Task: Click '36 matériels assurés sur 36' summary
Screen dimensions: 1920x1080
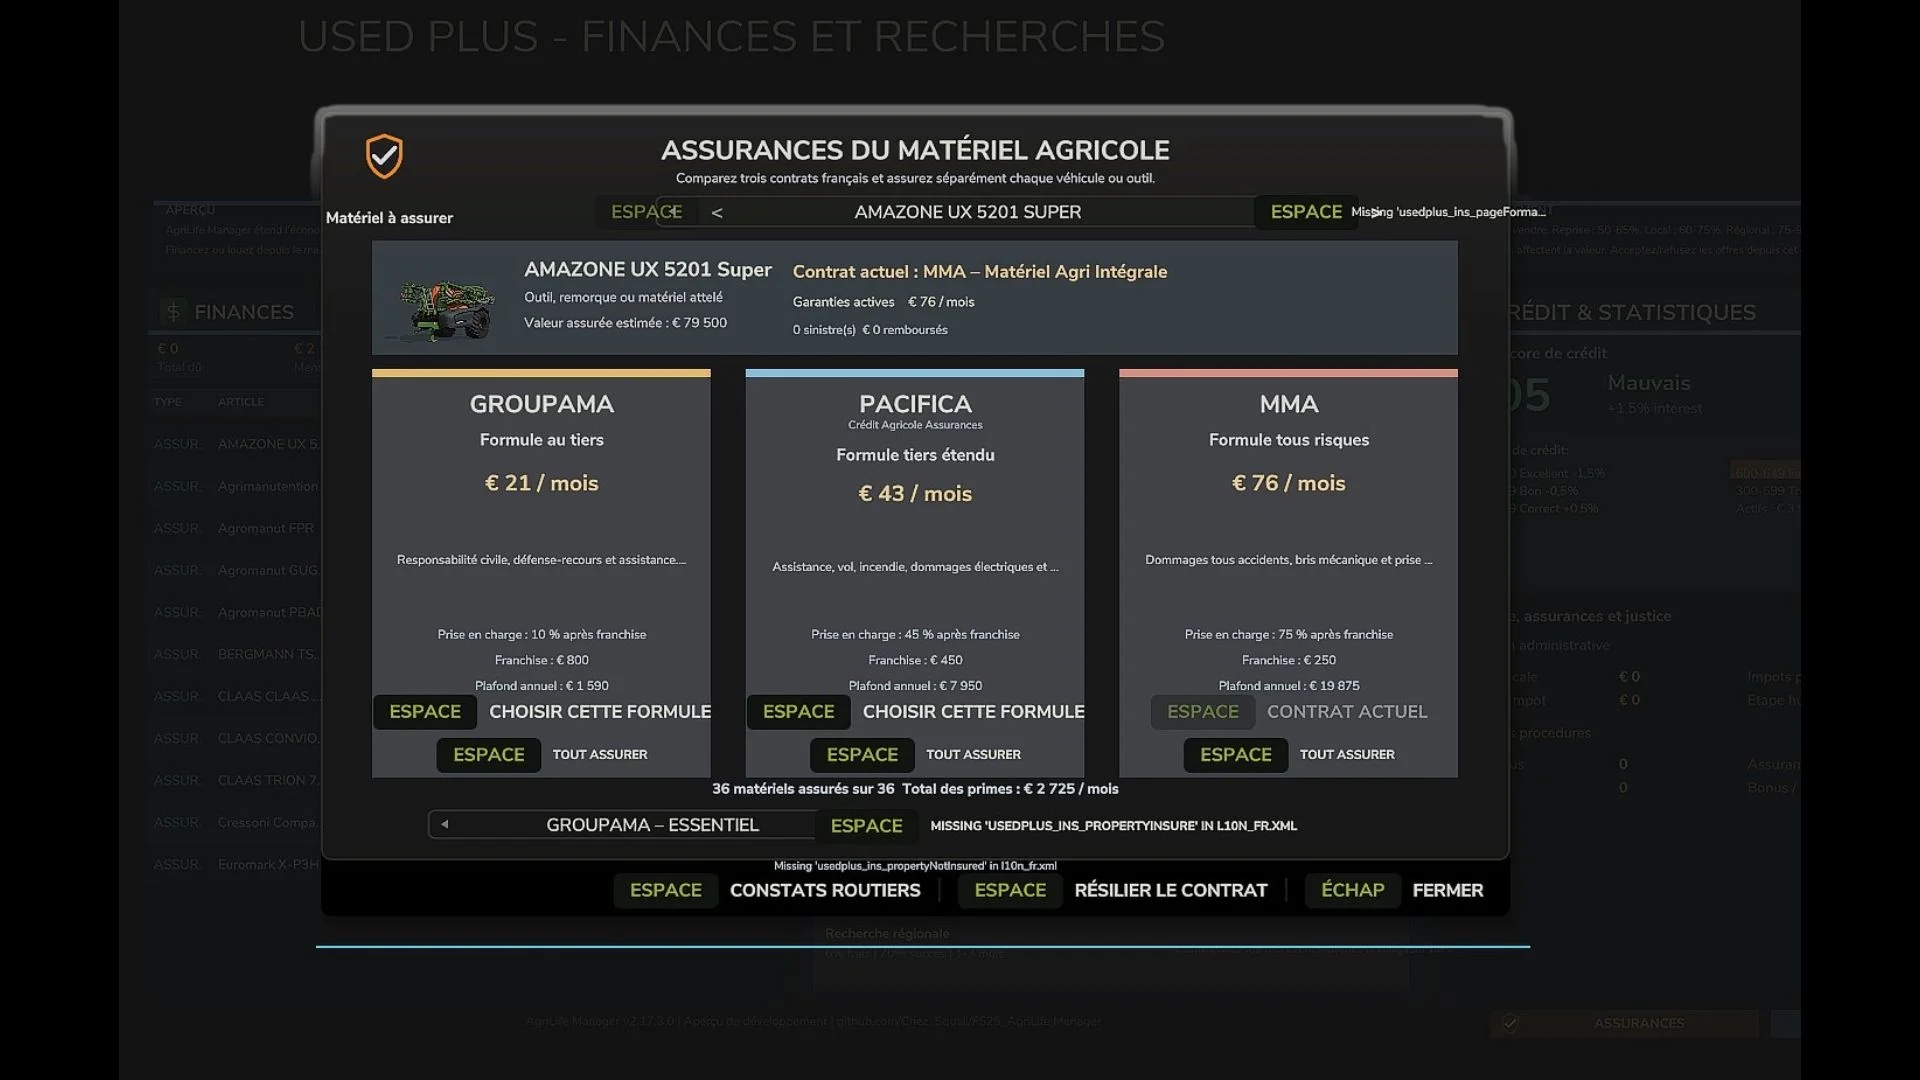Action: coord(803,789)
